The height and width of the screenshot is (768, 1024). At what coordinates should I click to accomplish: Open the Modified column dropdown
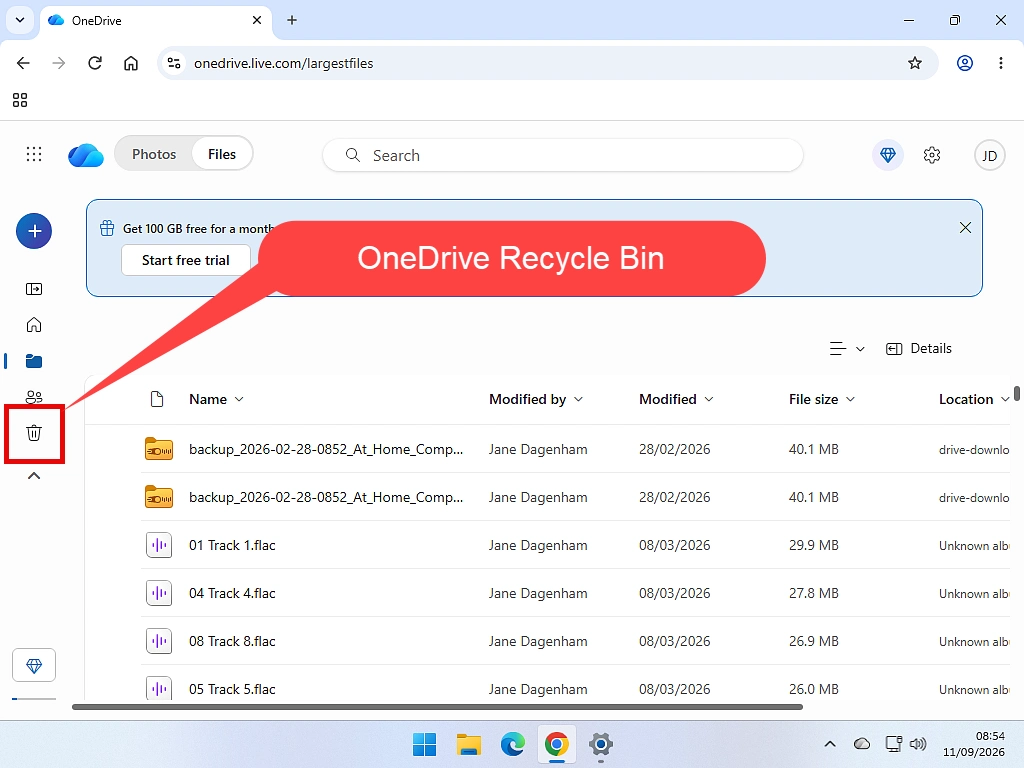point(709,399)
